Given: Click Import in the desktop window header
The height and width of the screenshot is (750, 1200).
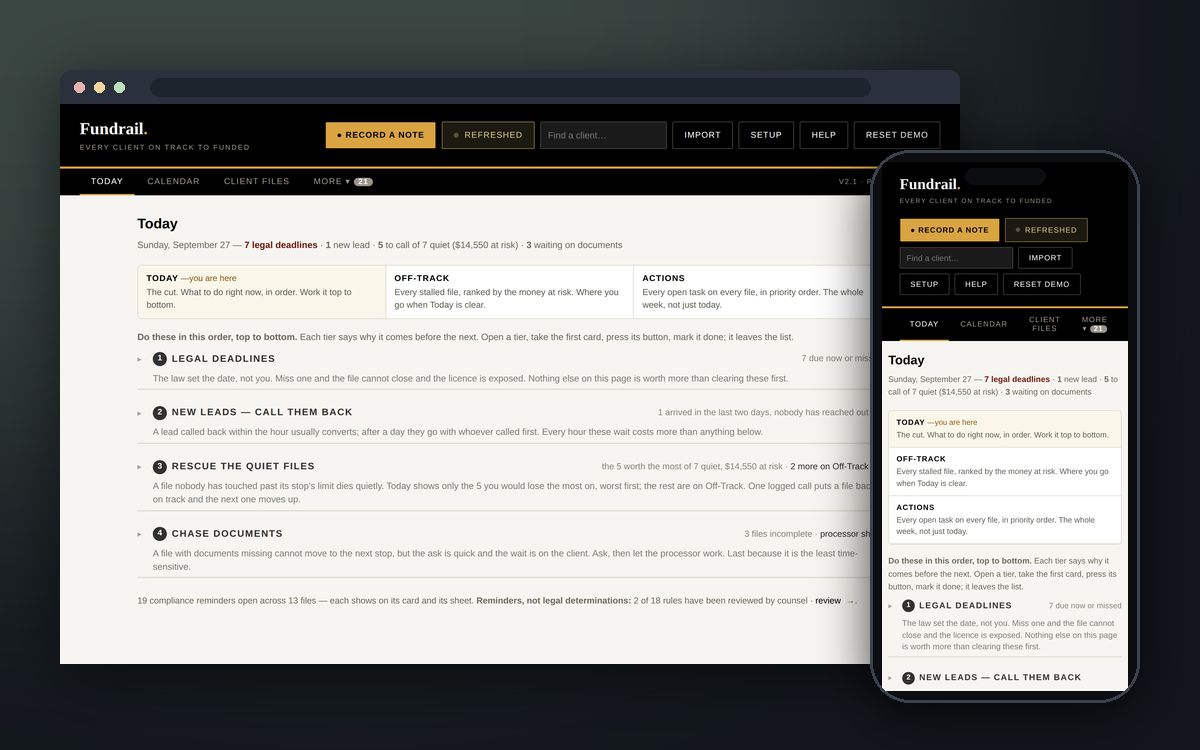Looking at the screenshot, I should pos(702,135).
